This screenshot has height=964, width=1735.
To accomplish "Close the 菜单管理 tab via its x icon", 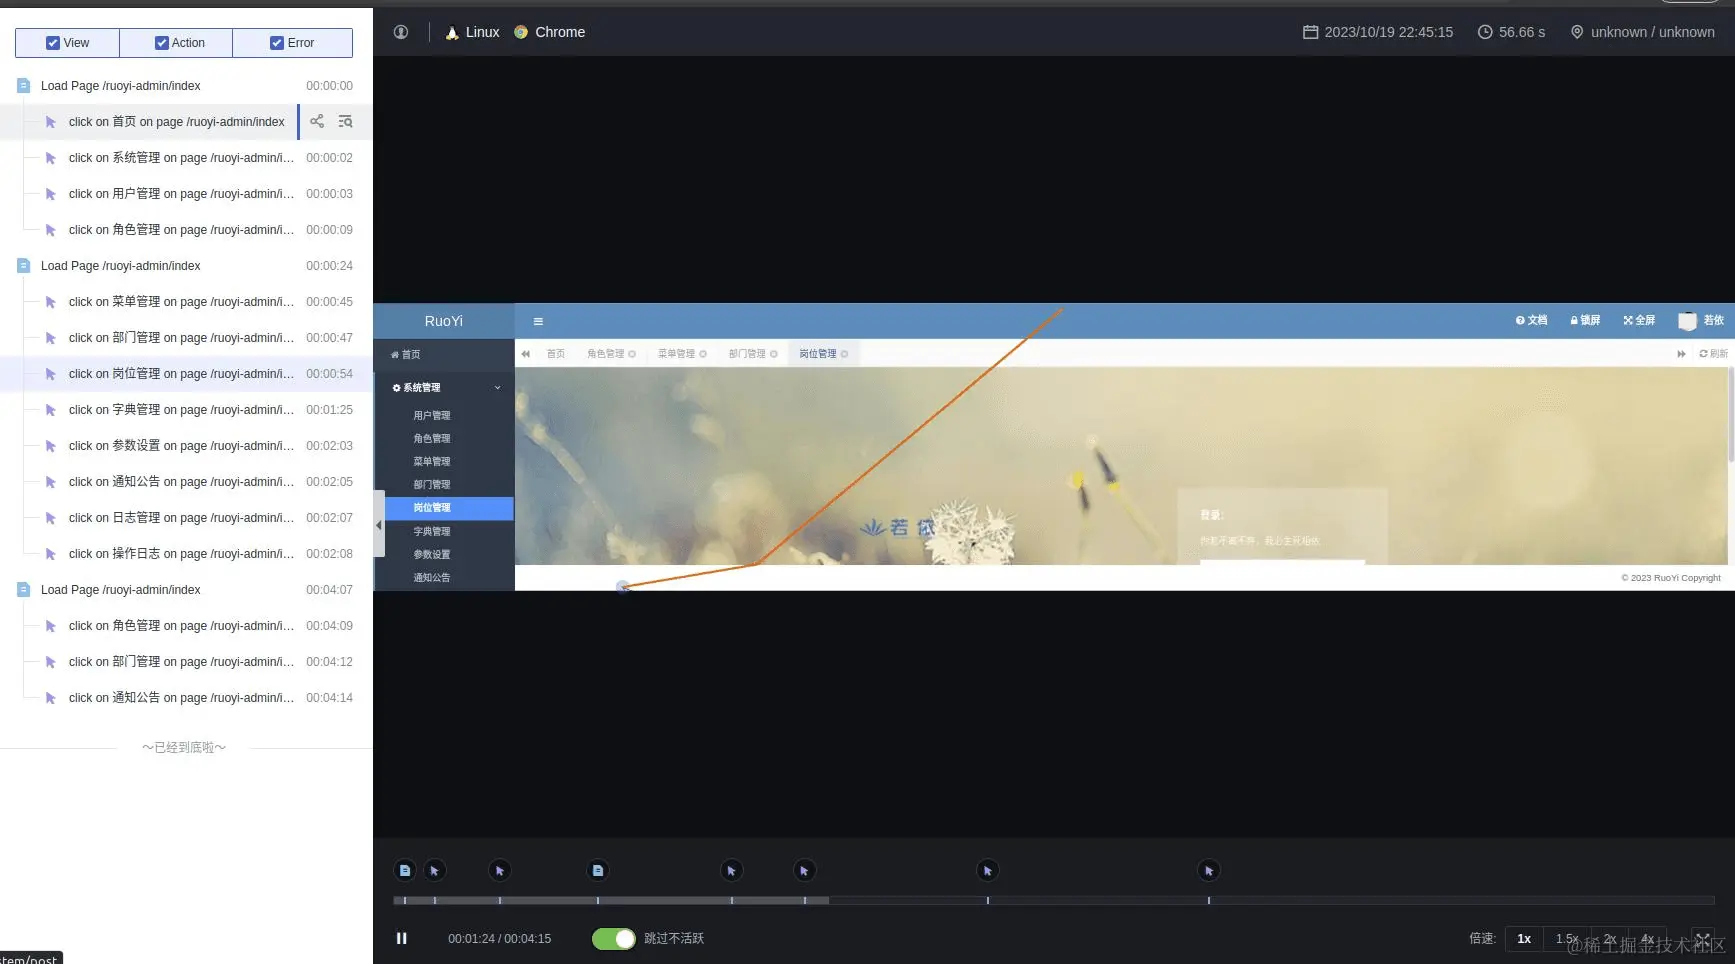I will 703,354.
